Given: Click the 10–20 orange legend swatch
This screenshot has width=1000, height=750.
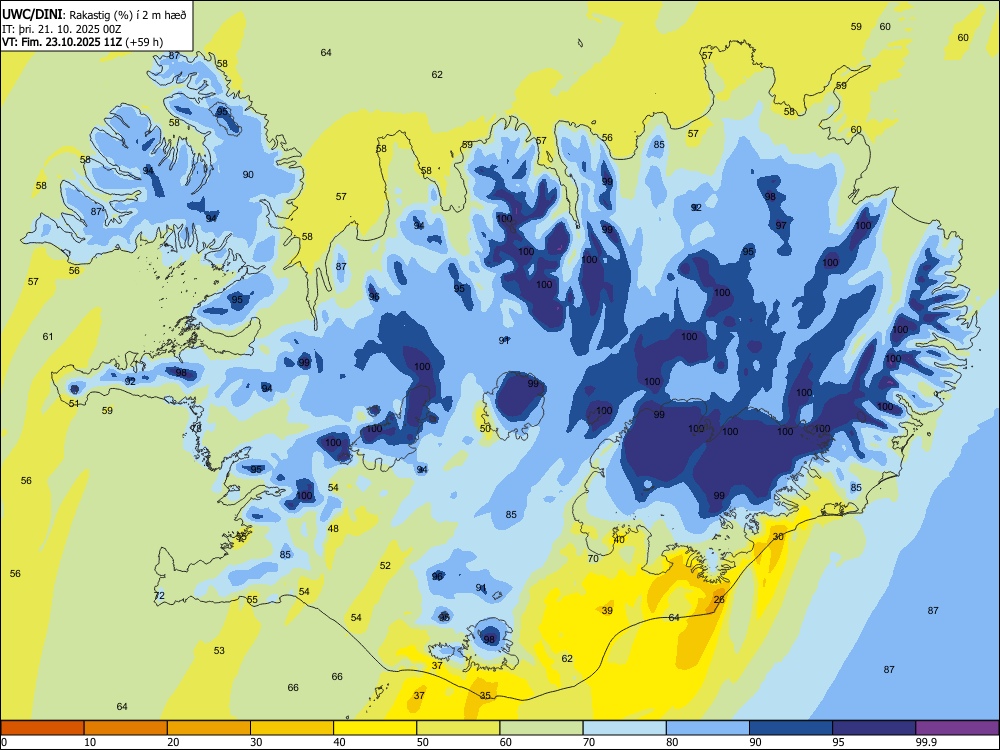Looking at the screenshot, I should click(126, 728).
